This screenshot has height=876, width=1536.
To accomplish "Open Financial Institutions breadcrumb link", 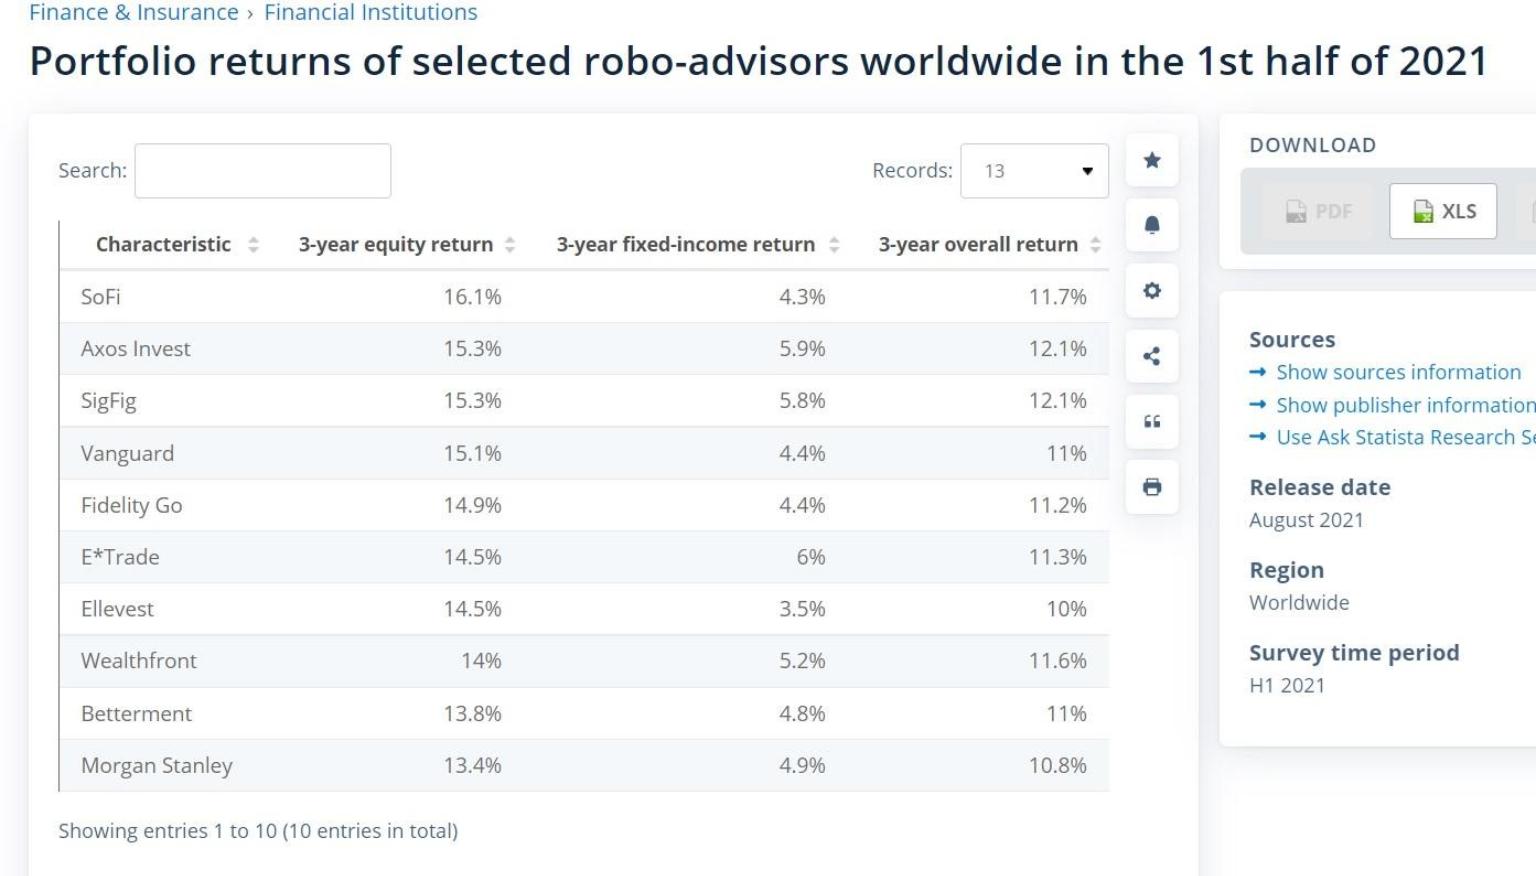I will [x=371, y=13].
